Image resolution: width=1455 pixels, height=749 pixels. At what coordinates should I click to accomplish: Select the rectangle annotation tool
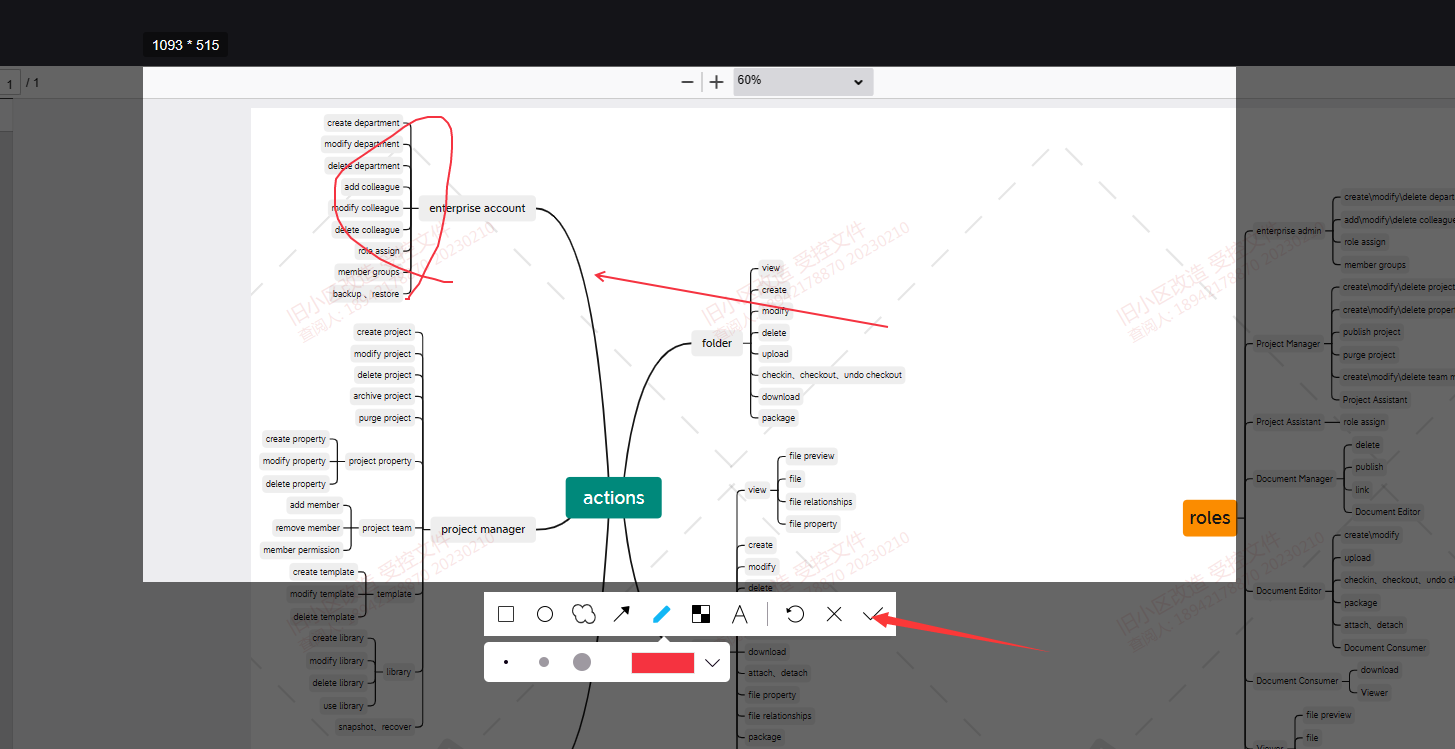(x=506, y=614)
